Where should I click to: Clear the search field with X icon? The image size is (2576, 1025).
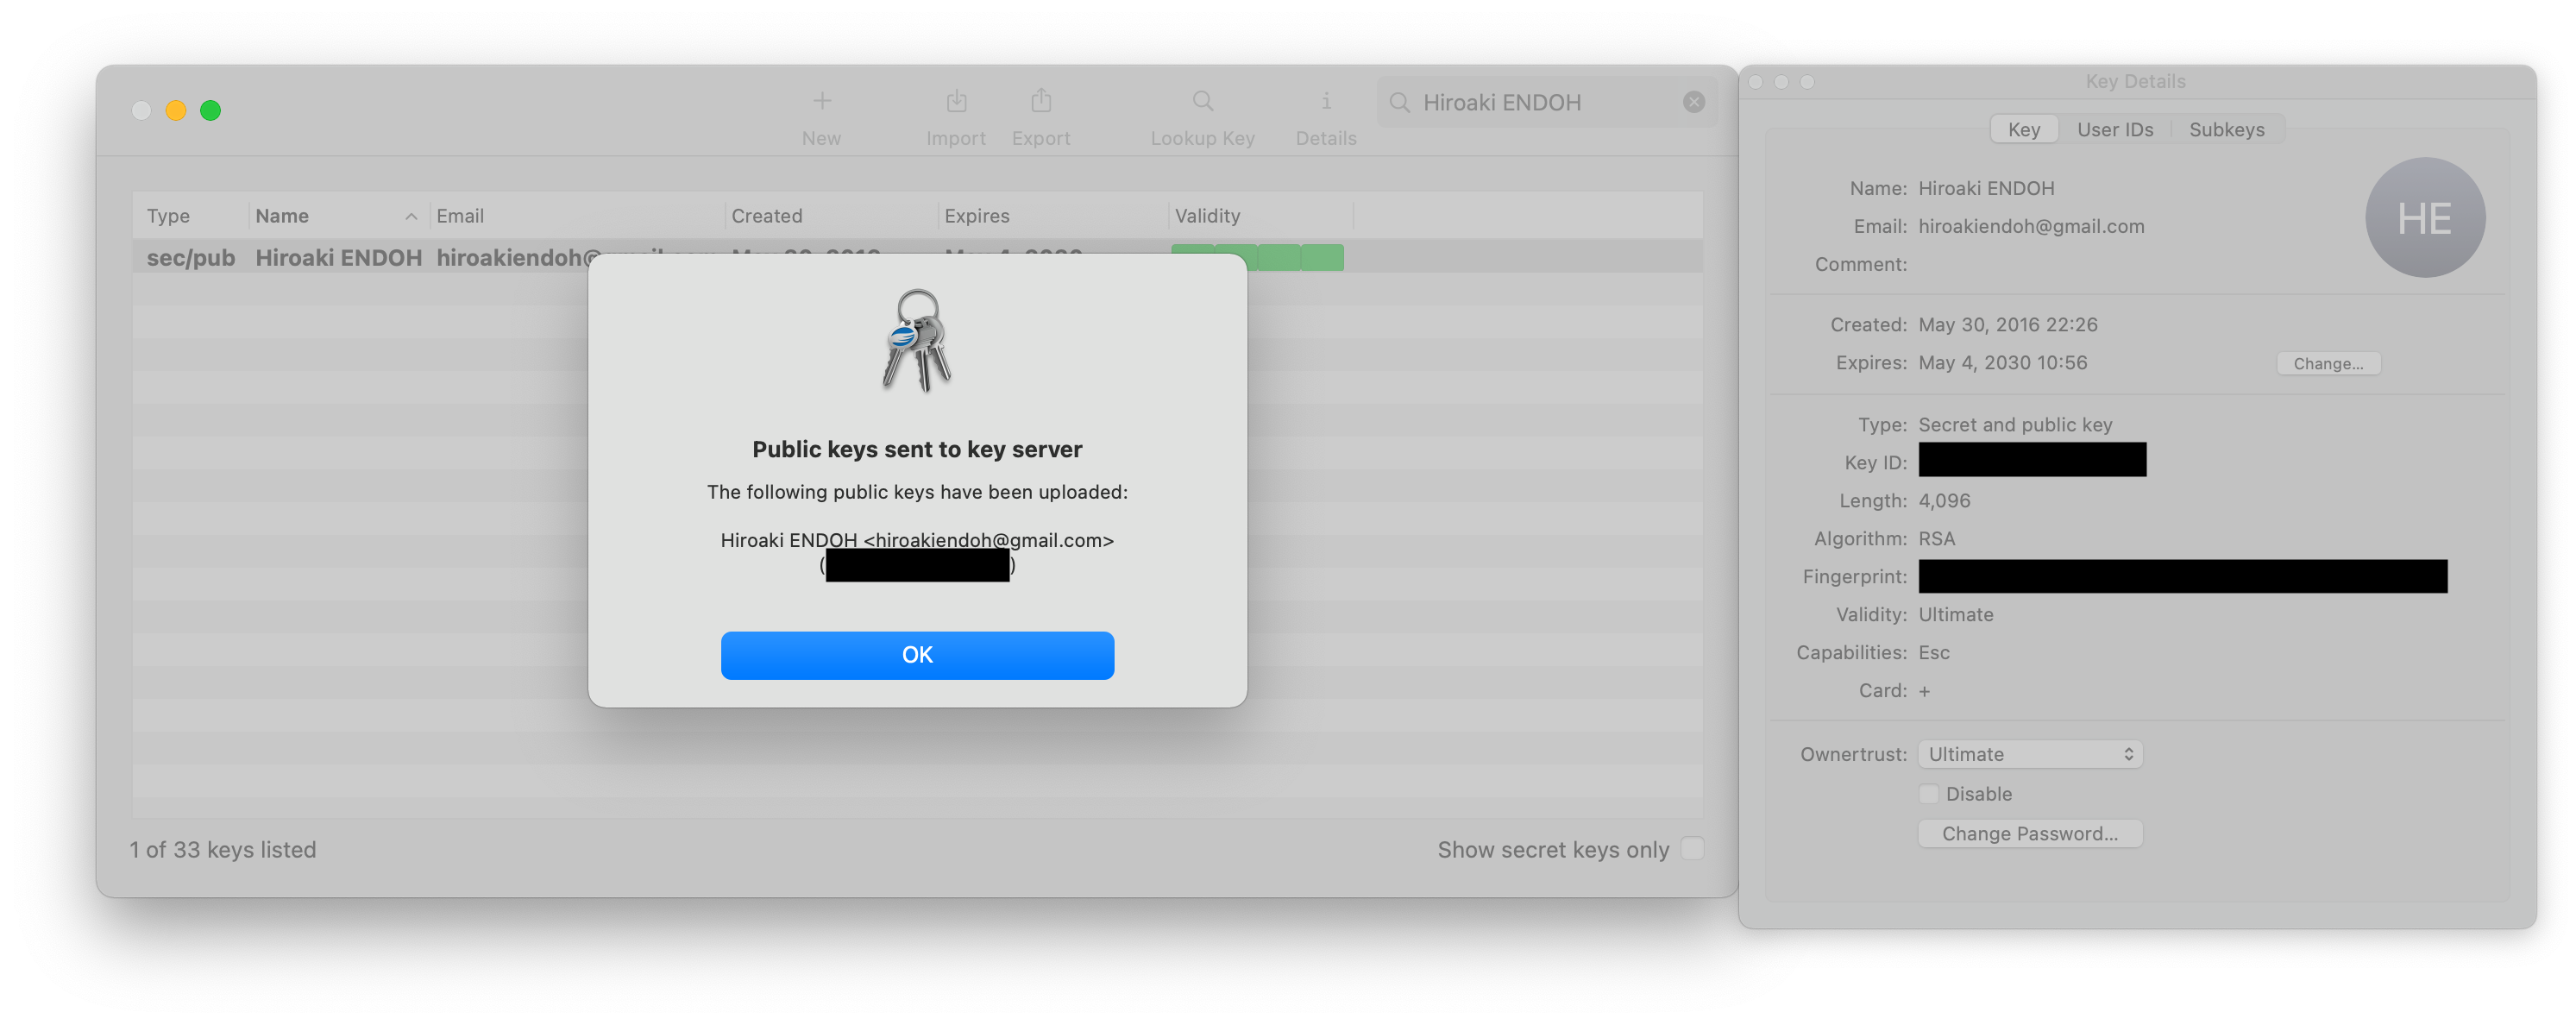tap(1693, 102)
